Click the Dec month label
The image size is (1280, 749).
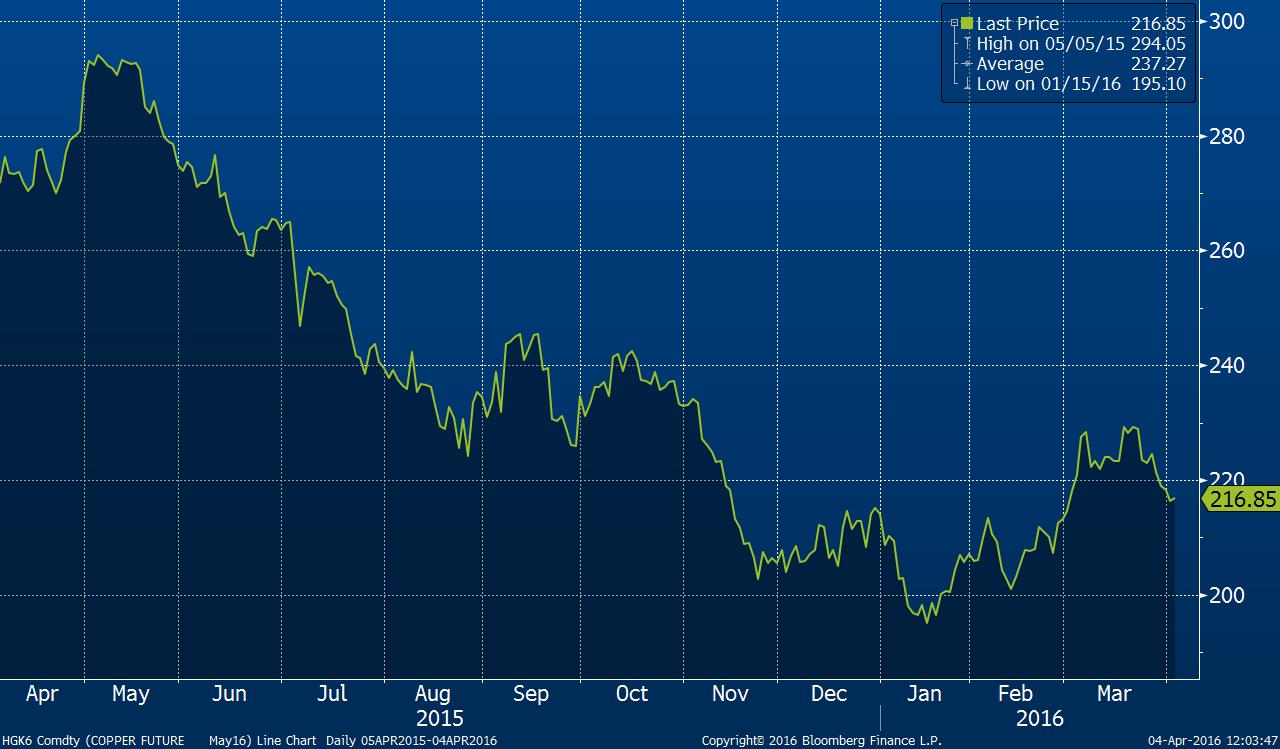[829, 694]
